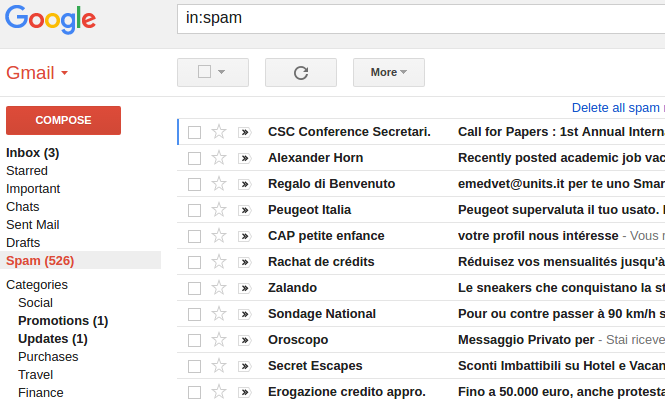
Task: Click importance marker for Sondage National
Action: pos(245,314)
